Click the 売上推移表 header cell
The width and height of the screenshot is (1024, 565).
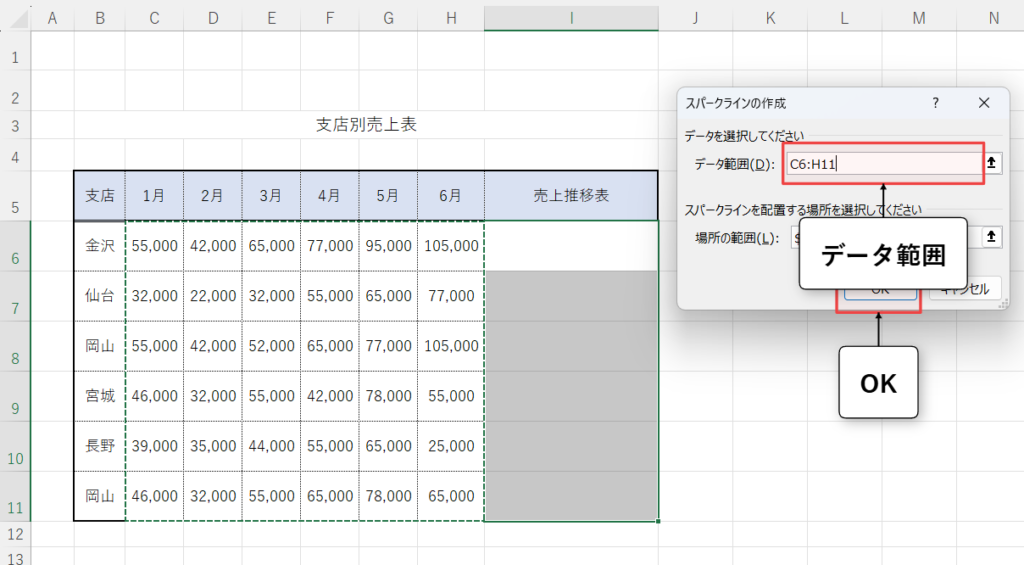coord(571,196)
